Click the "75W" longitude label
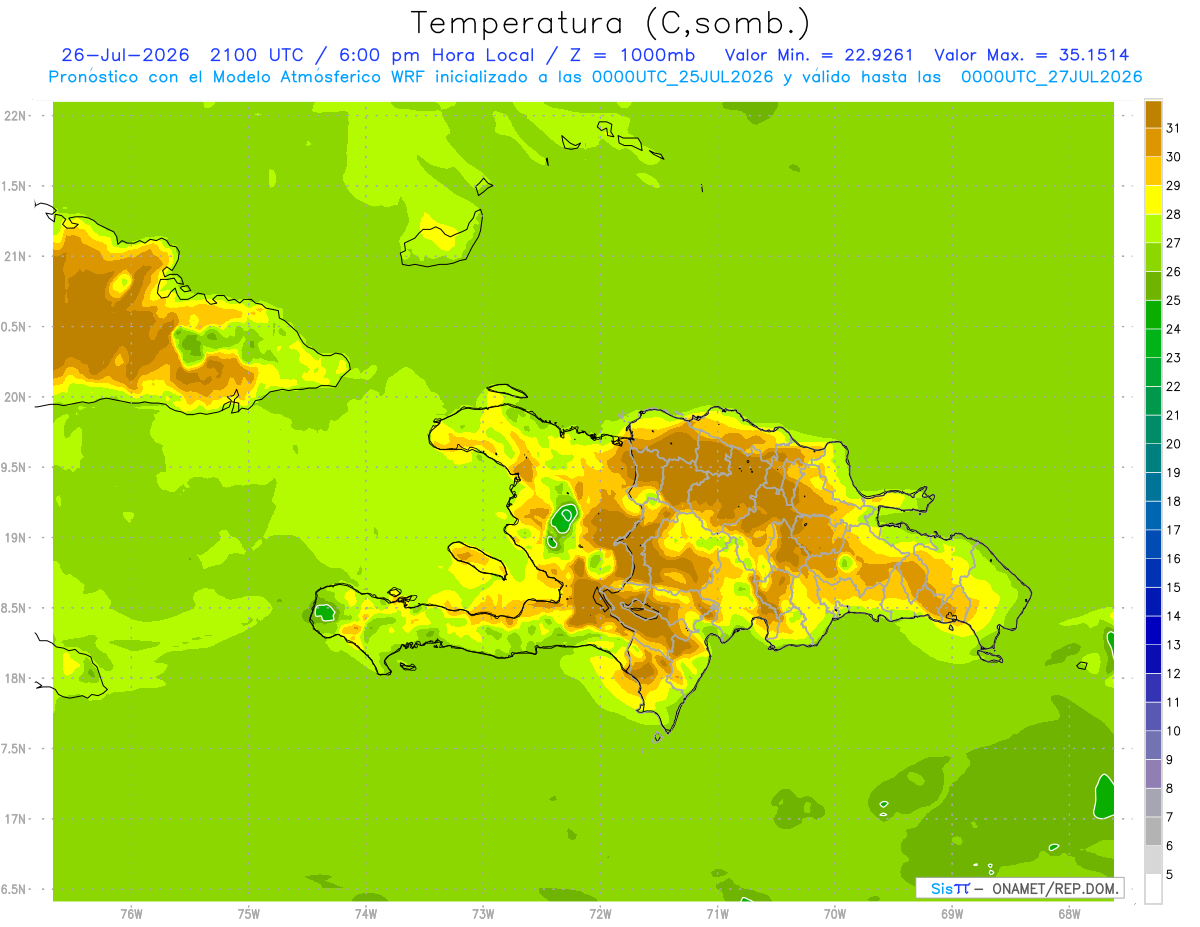 coord(249,914)
